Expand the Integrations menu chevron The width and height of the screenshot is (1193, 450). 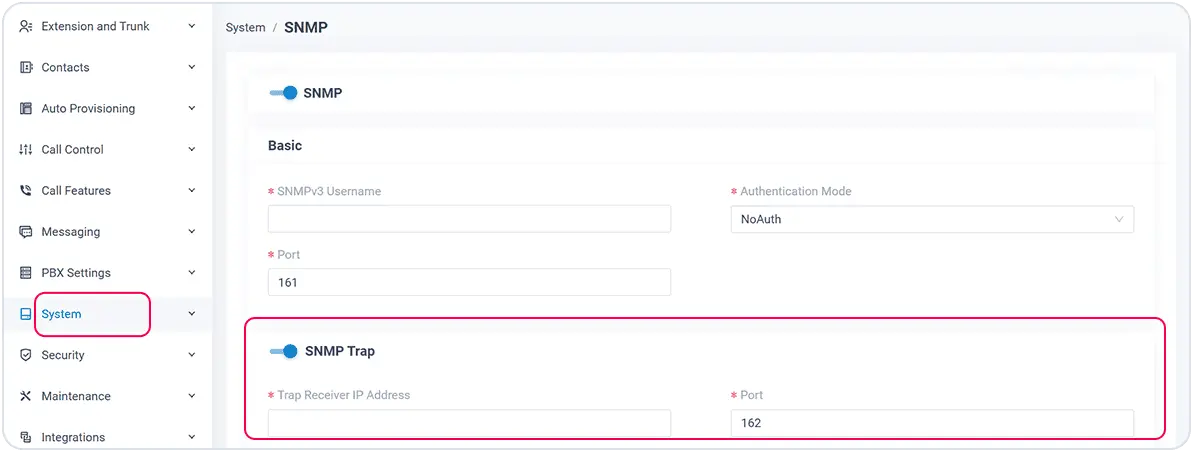pyautogui.click(x=191, y=437)
